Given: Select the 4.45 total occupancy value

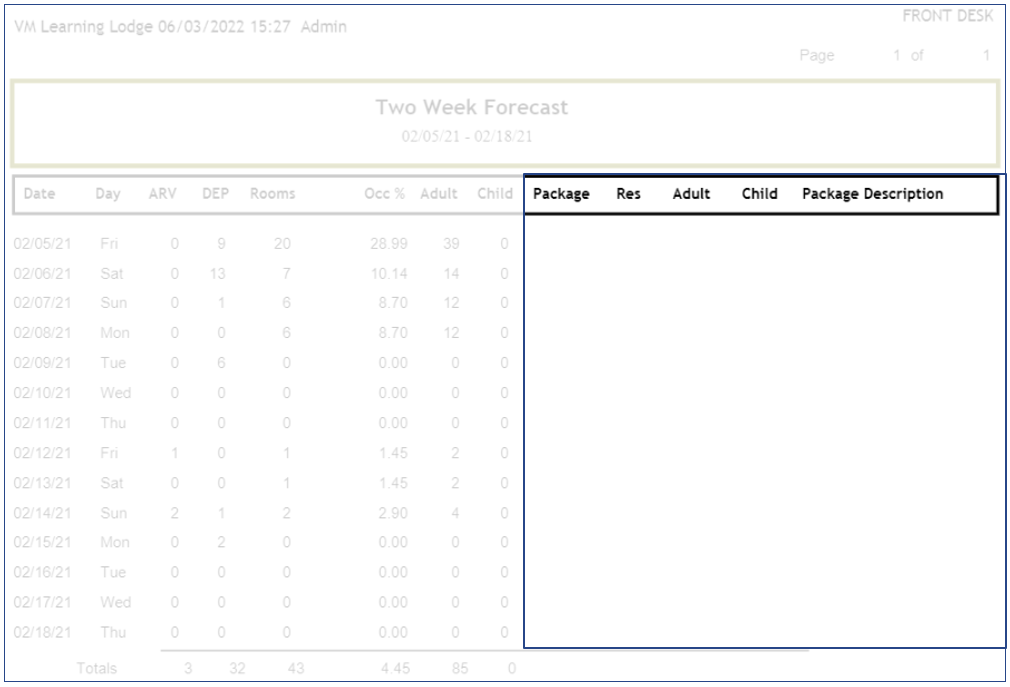Looking at the screenshot, I should click(x=393, y=668).
